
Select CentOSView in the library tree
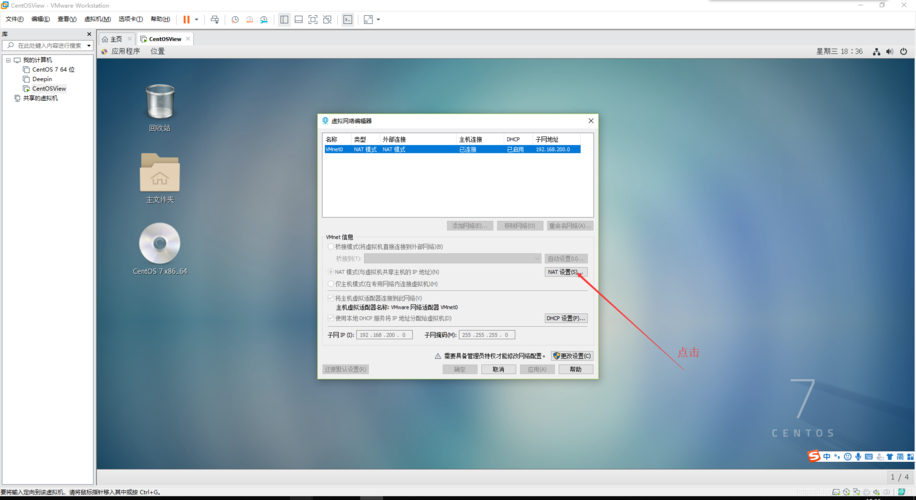(49, 89)
